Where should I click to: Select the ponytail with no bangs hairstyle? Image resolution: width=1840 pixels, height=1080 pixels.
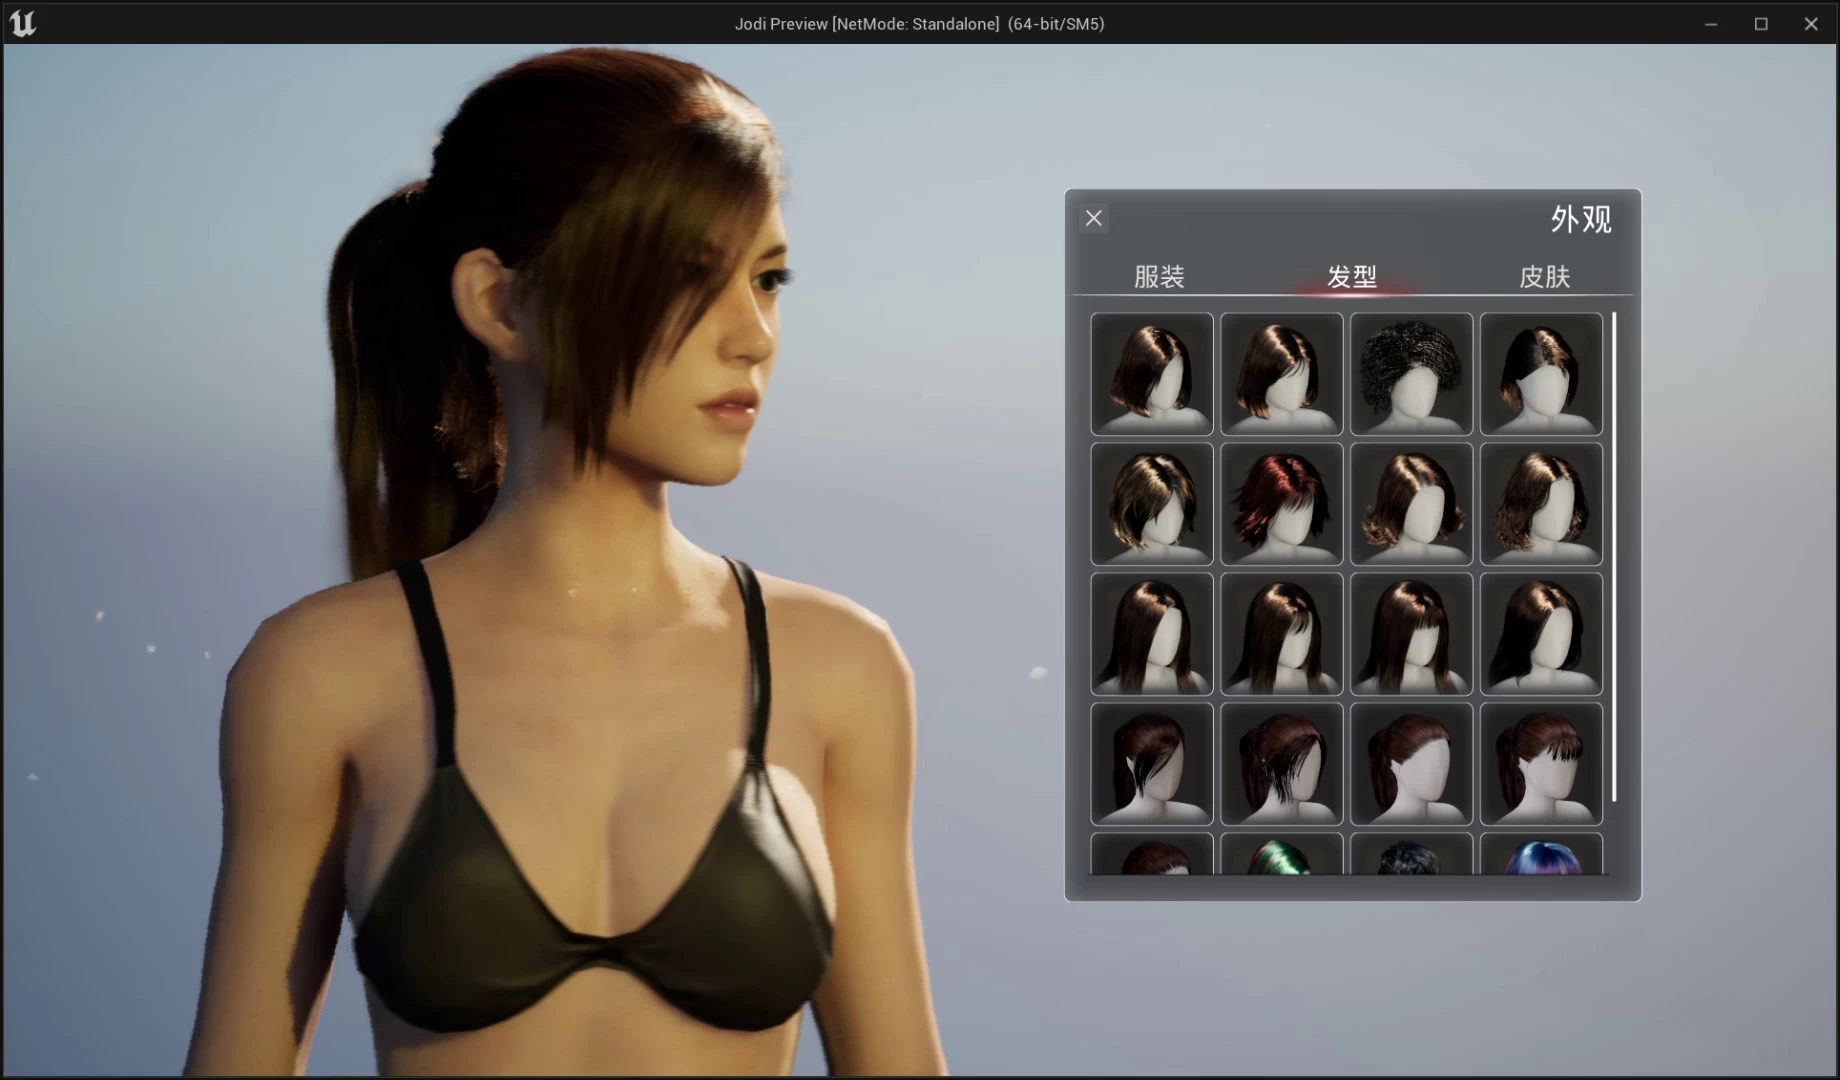point(1411,764)
